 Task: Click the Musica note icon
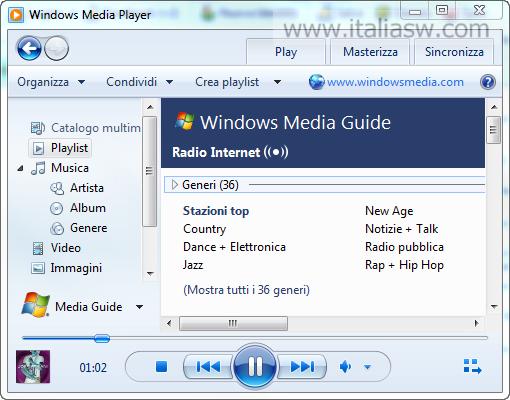[38, 168]
